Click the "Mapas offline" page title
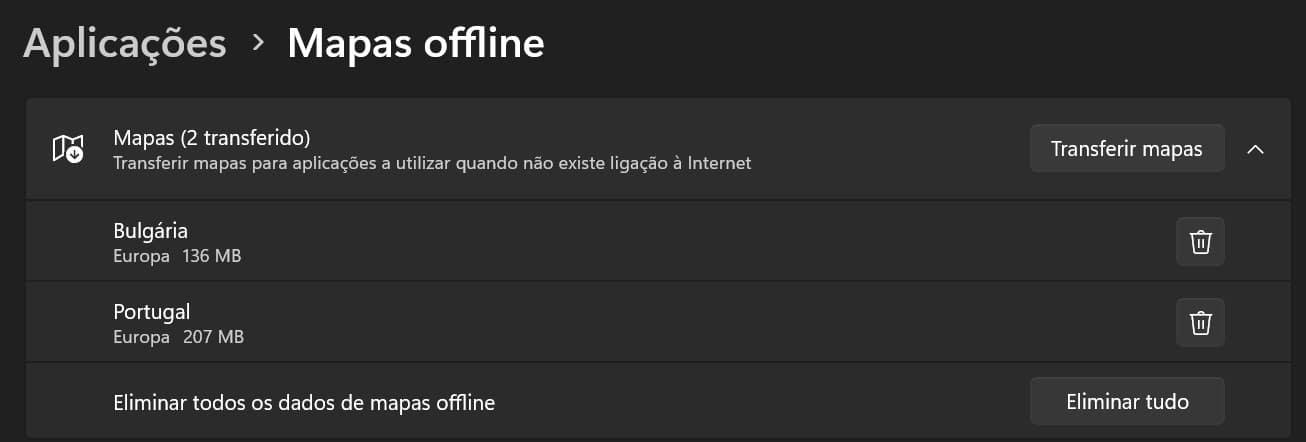Screen dimensions: 1306x442 tap(416, 44)
